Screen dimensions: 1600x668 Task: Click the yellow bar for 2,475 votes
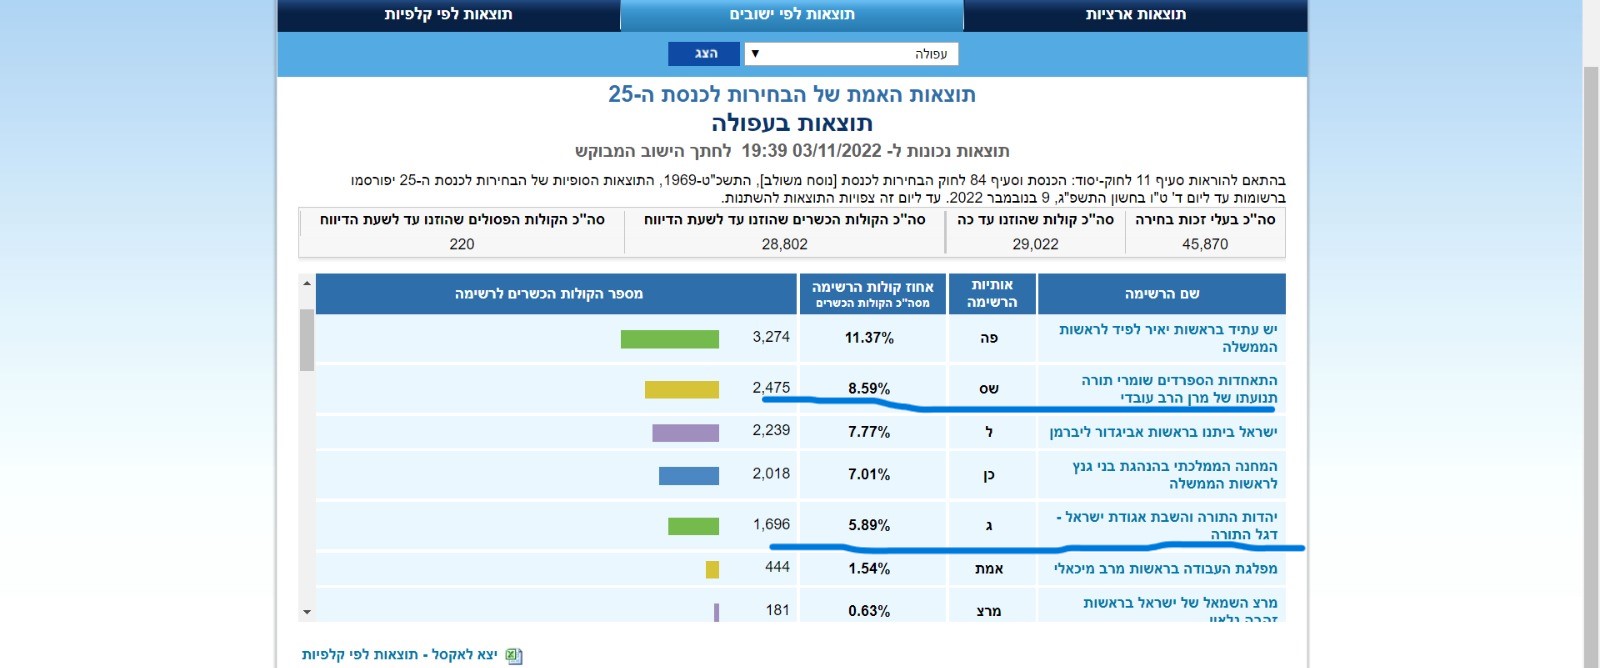(x=682, y=389)
